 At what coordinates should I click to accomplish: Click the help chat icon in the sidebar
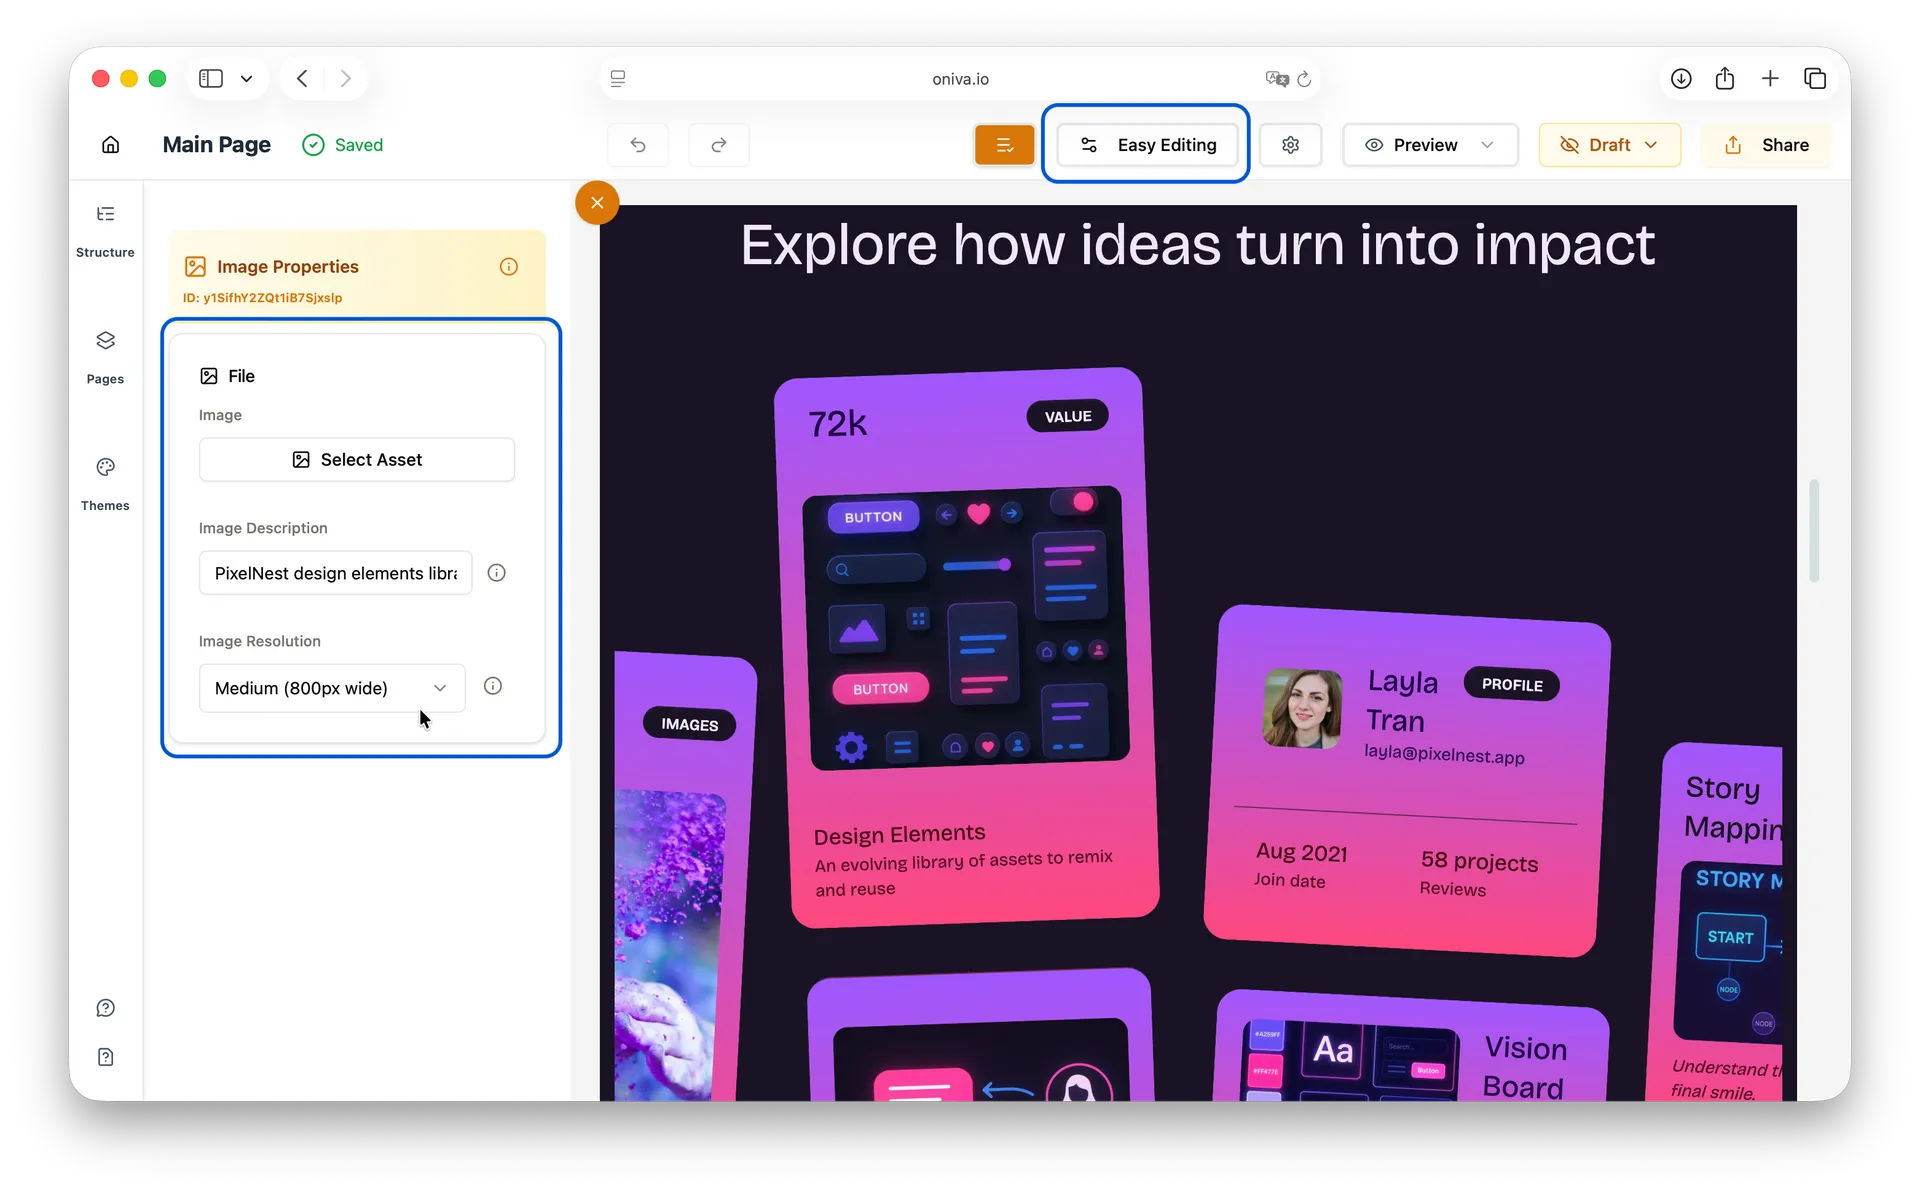(x=105, y=1008)
